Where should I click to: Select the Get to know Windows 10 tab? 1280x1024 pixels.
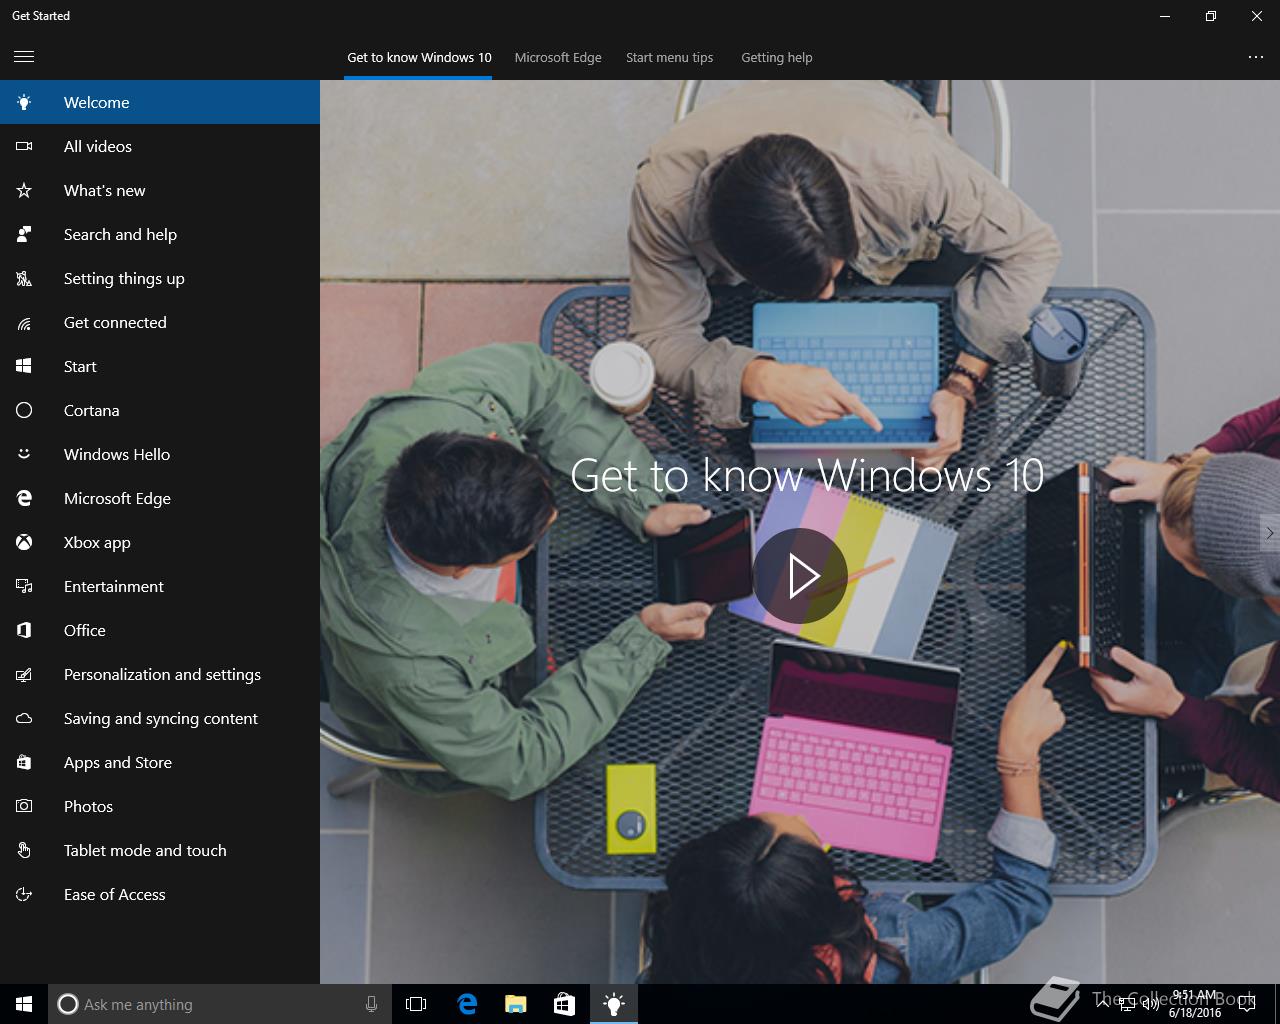point(419,57)
